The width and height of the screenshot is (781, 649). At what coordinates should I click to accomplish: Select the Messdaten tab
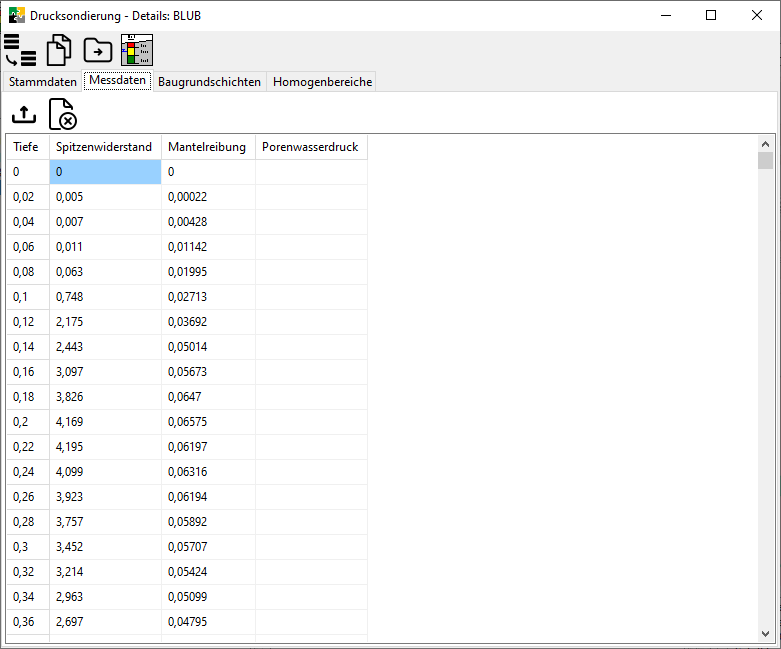117,81
